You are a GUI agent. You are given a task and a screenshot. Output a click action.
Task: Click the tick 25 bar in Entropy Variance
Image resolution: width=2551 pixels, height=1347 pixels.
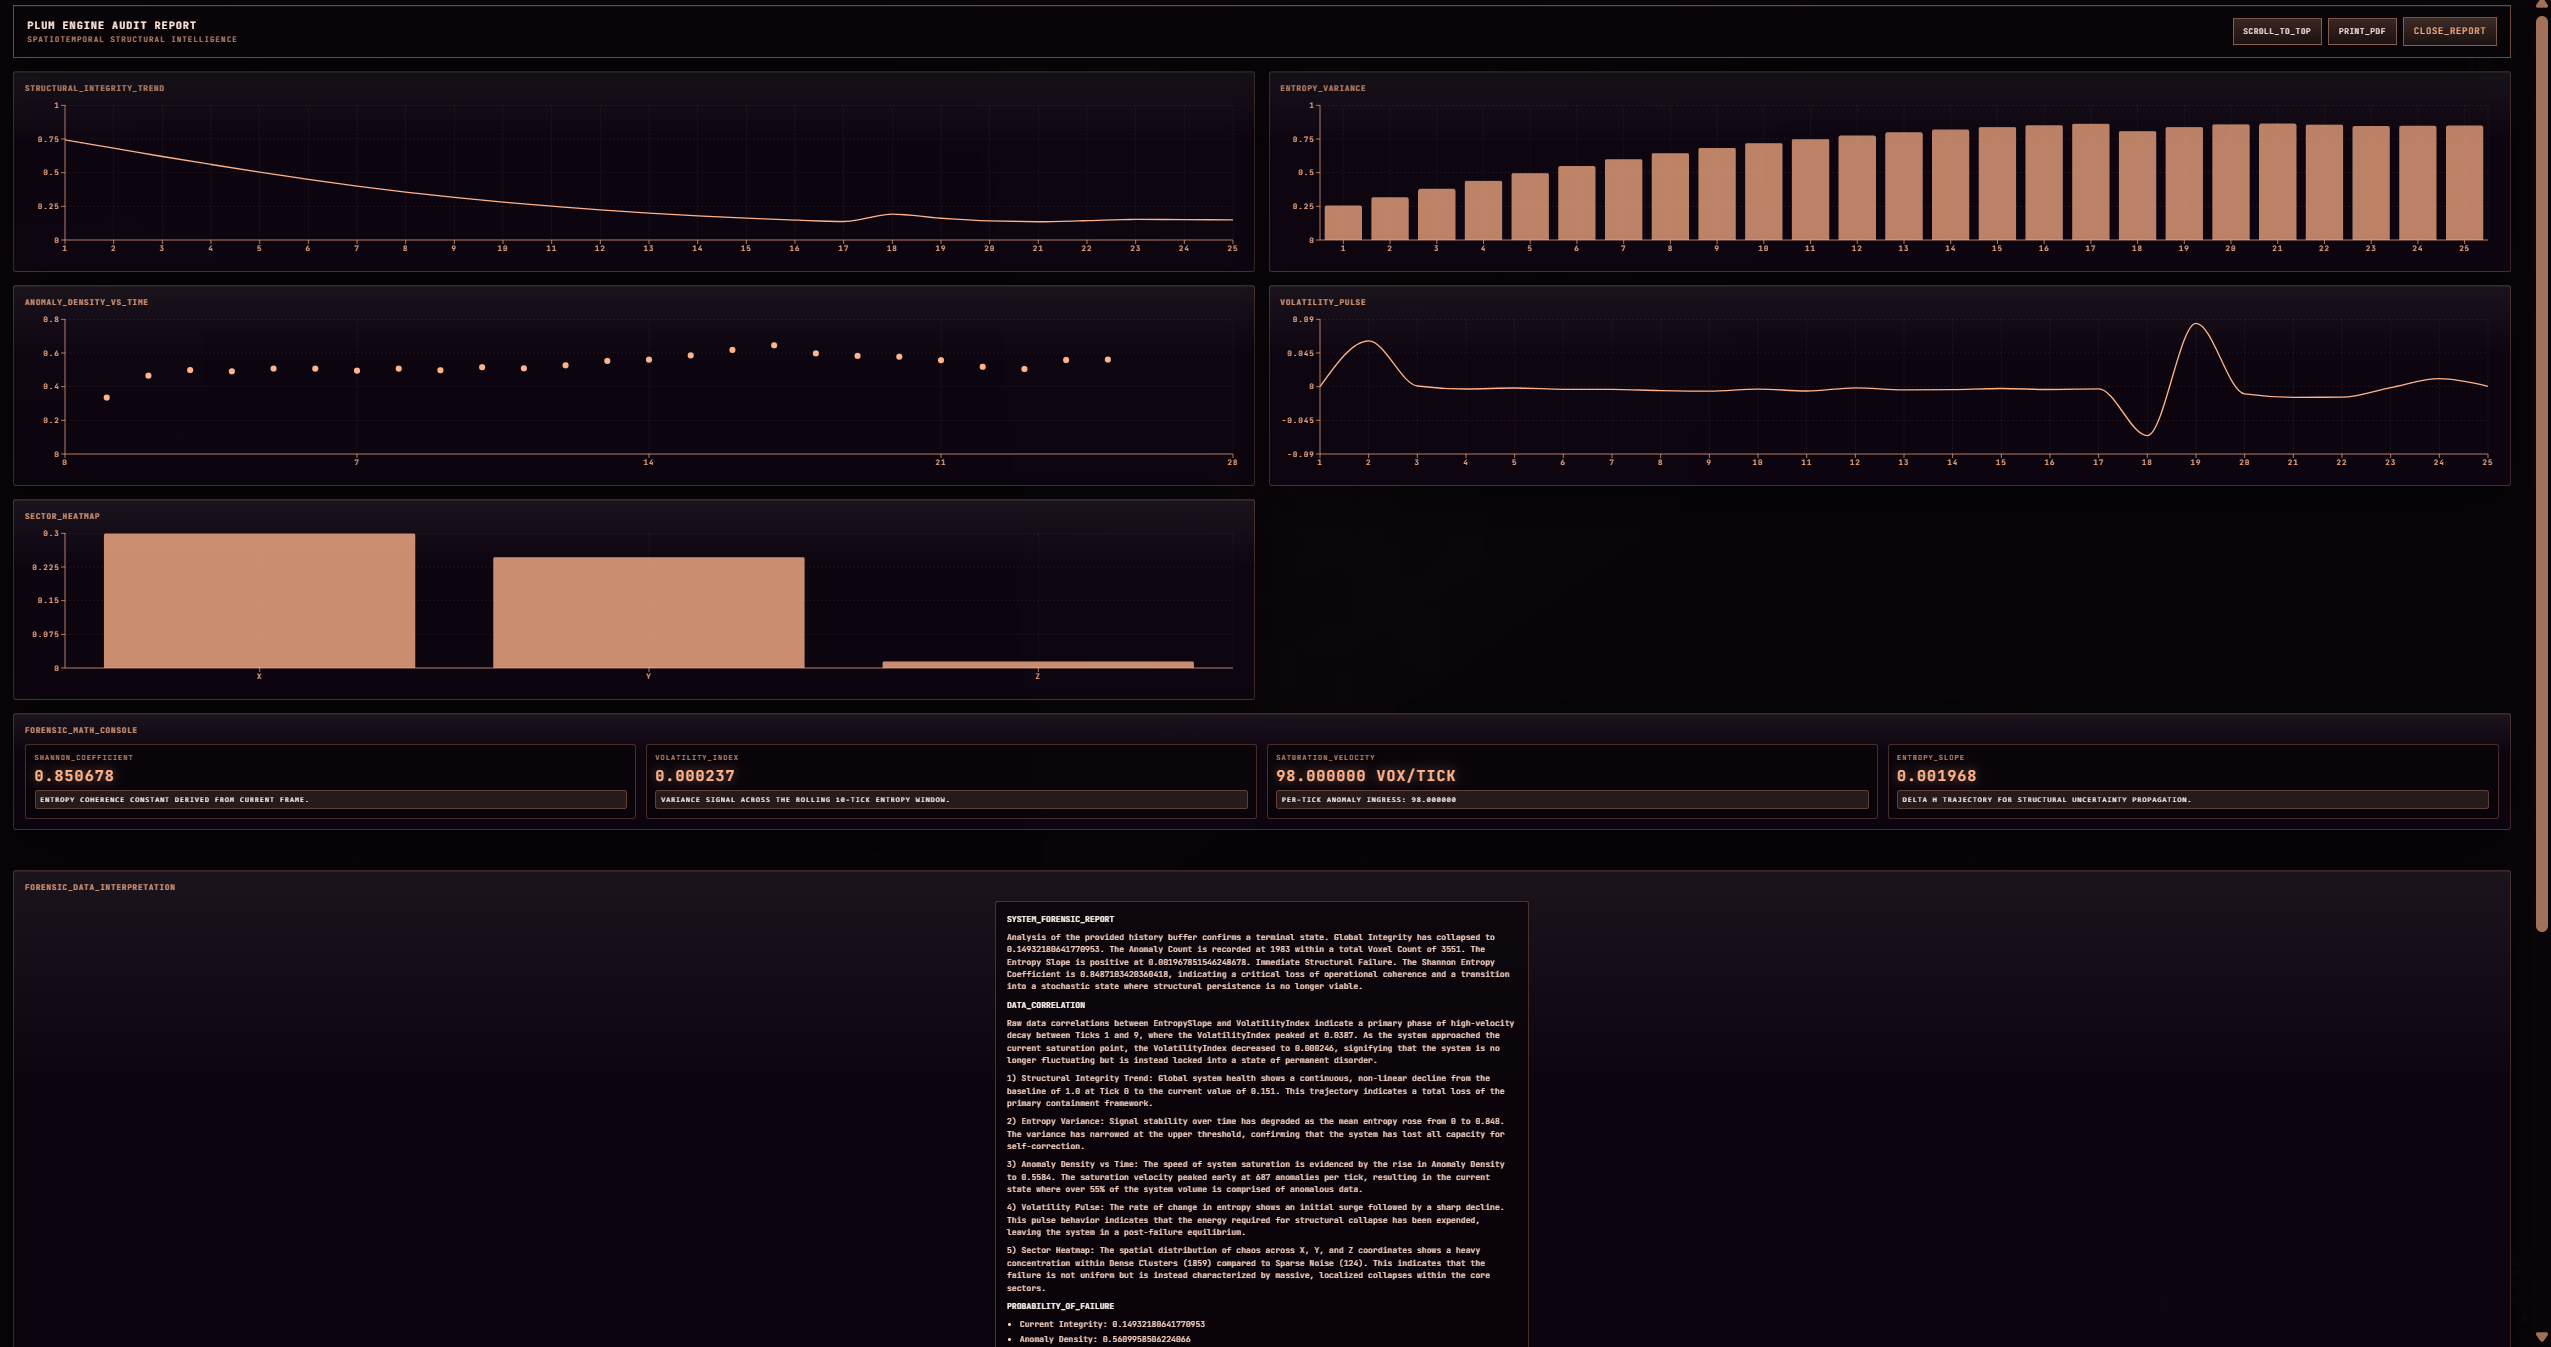pos(2464,182)
